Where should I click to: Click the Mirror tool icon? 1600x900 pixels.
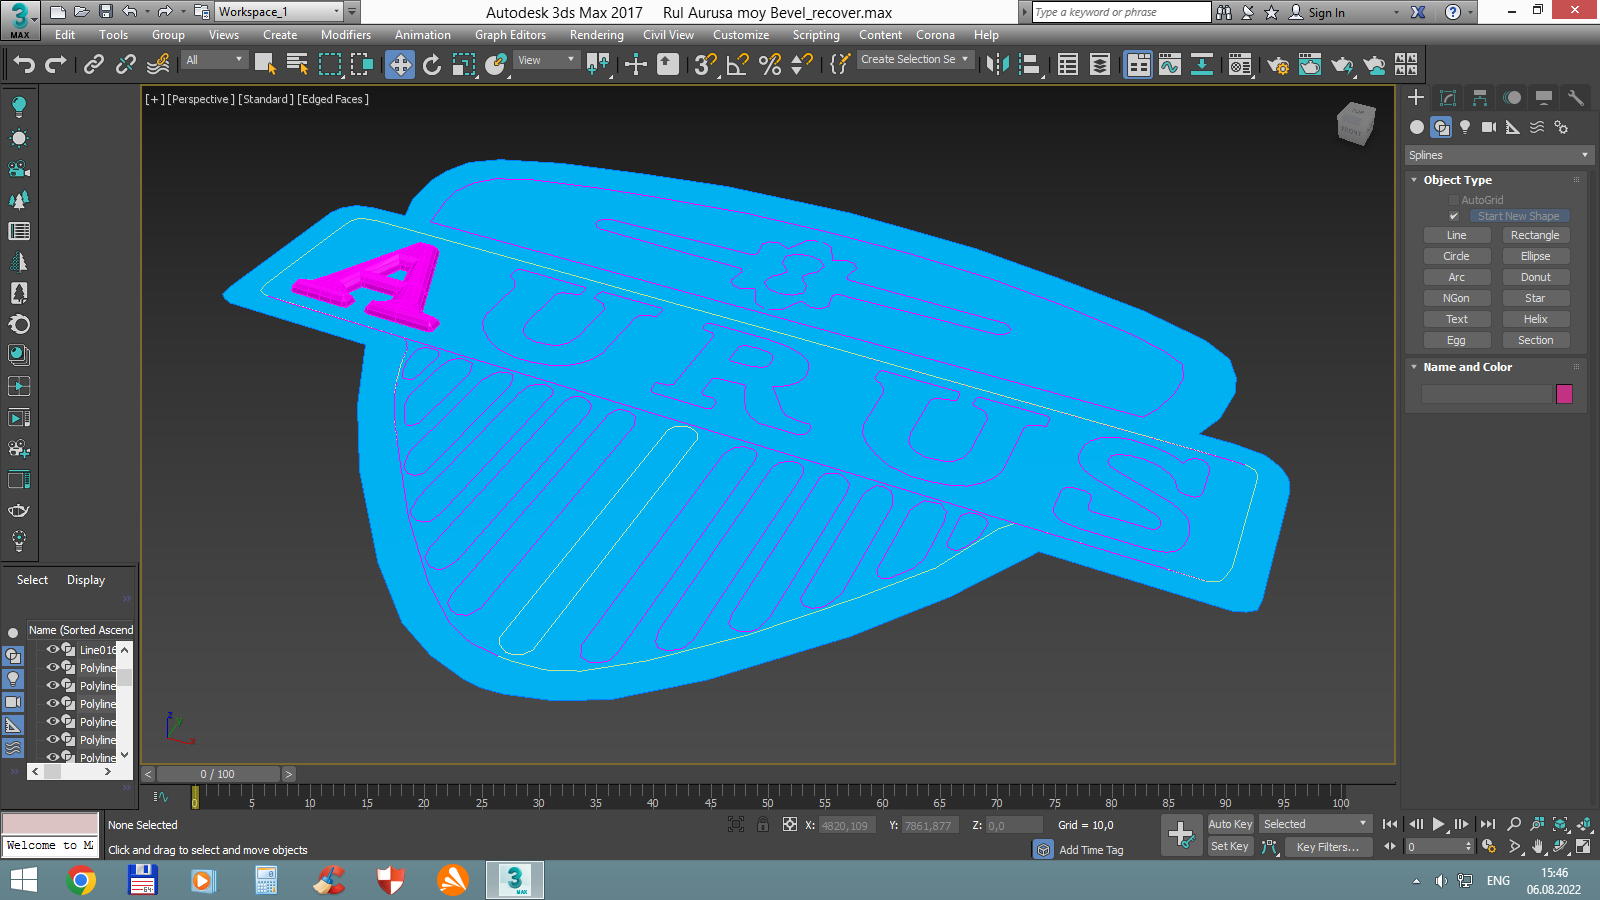tap(997, 65)
